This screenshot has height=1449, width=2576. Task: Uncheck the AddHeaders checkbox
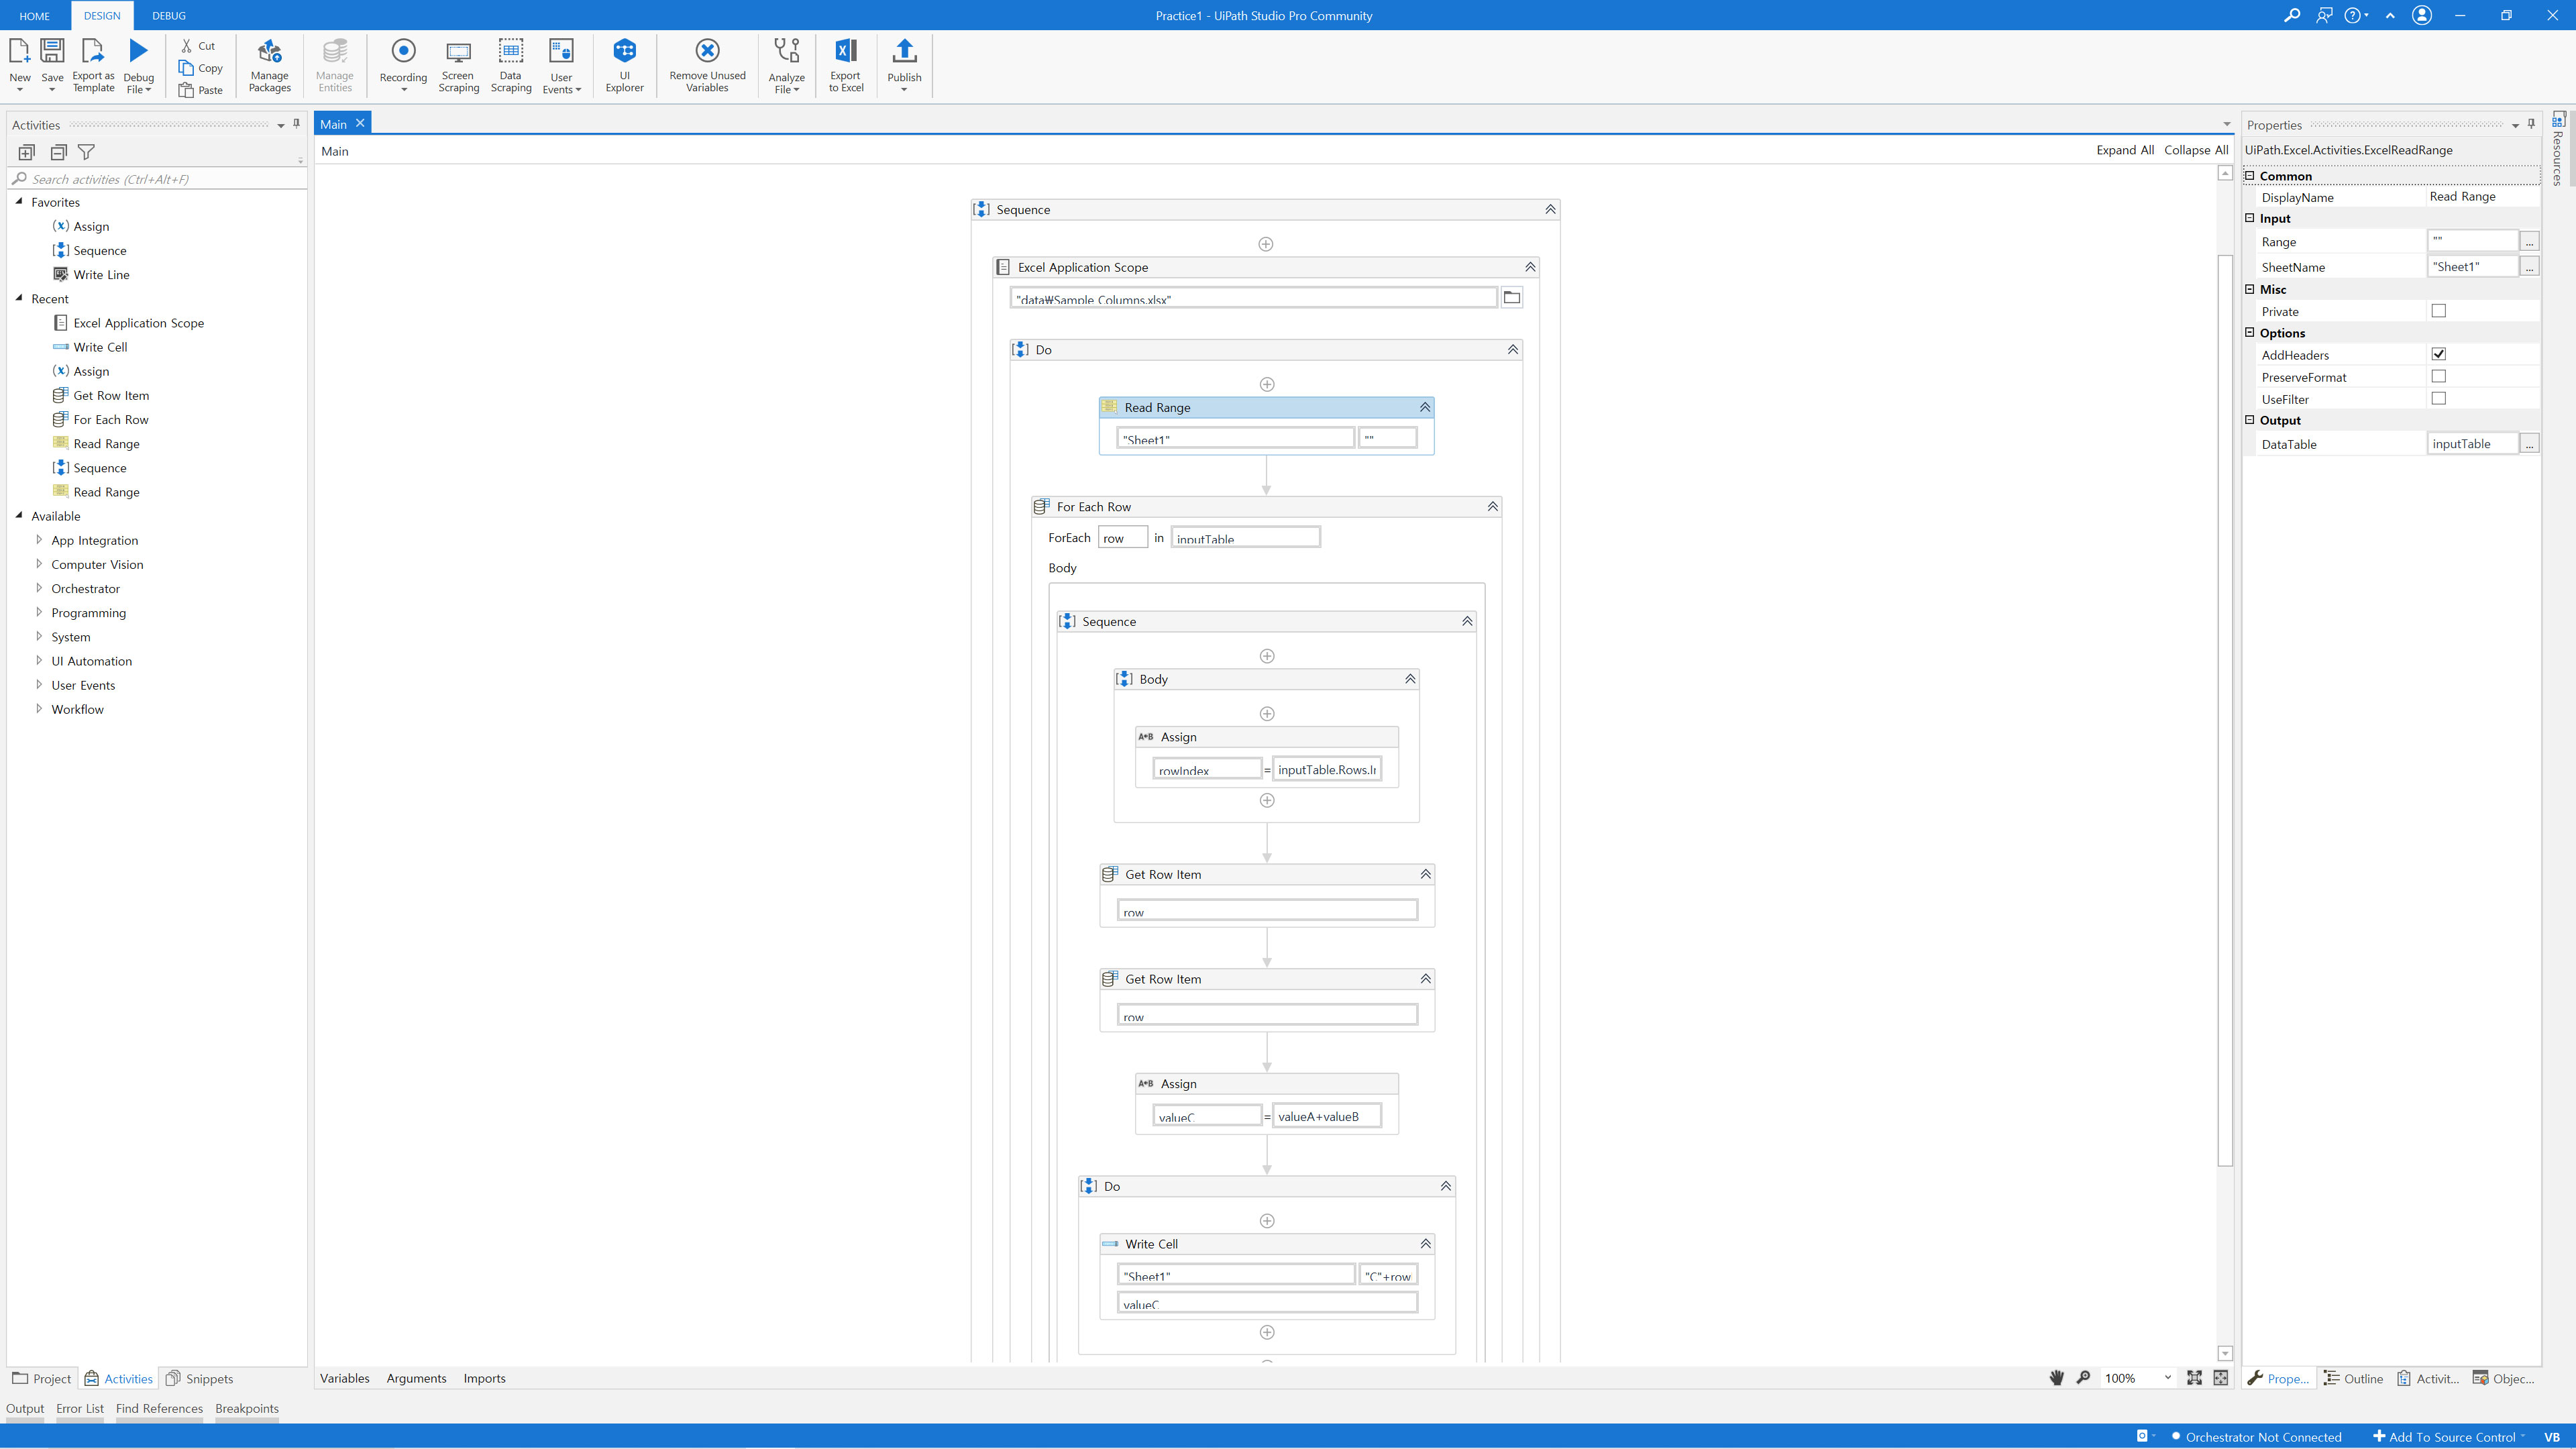pos(2438,354)
